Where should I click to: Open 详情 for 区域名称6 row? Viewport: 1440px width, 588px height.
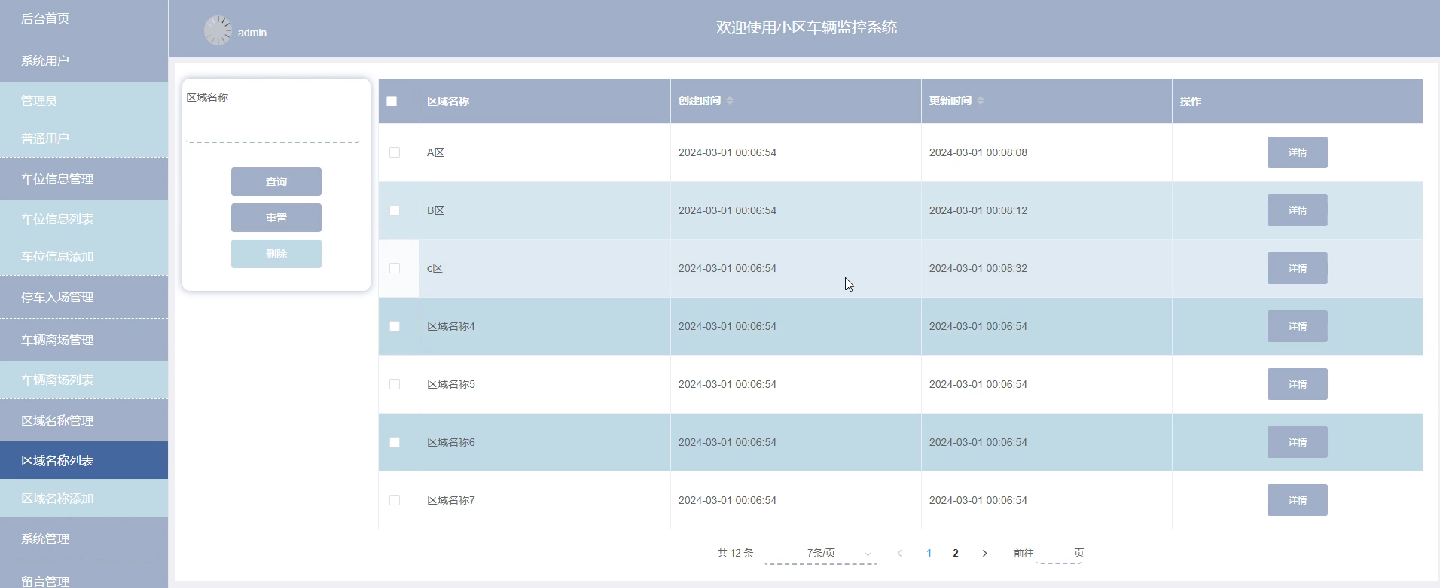click(x=1297, y=442)
